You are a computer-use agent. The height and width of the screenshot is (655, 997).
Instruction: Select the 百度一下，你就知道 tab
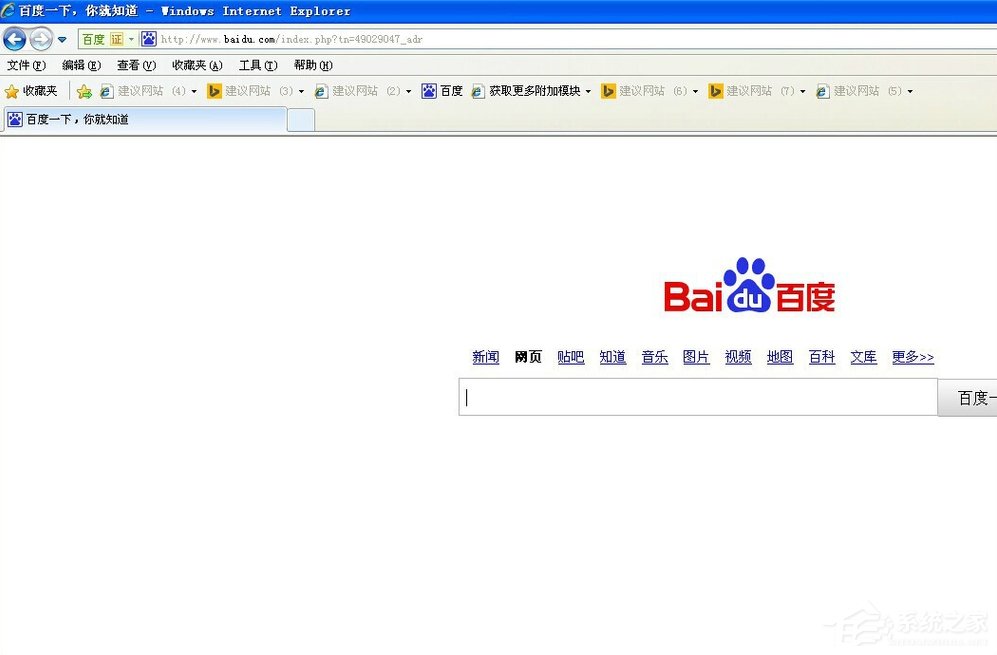point(145,120)
